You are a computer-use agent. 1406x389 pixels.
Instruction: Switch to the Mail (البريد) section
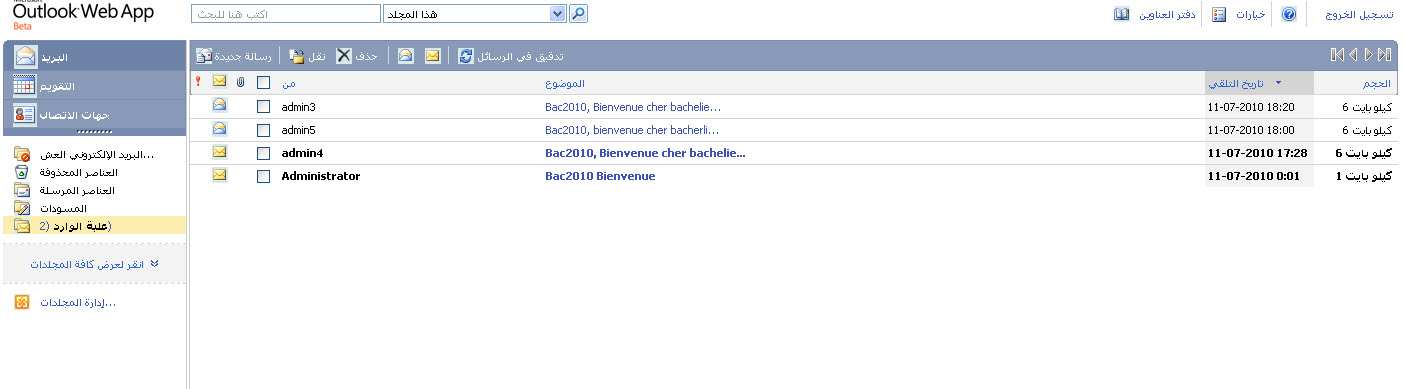[94, 57]
